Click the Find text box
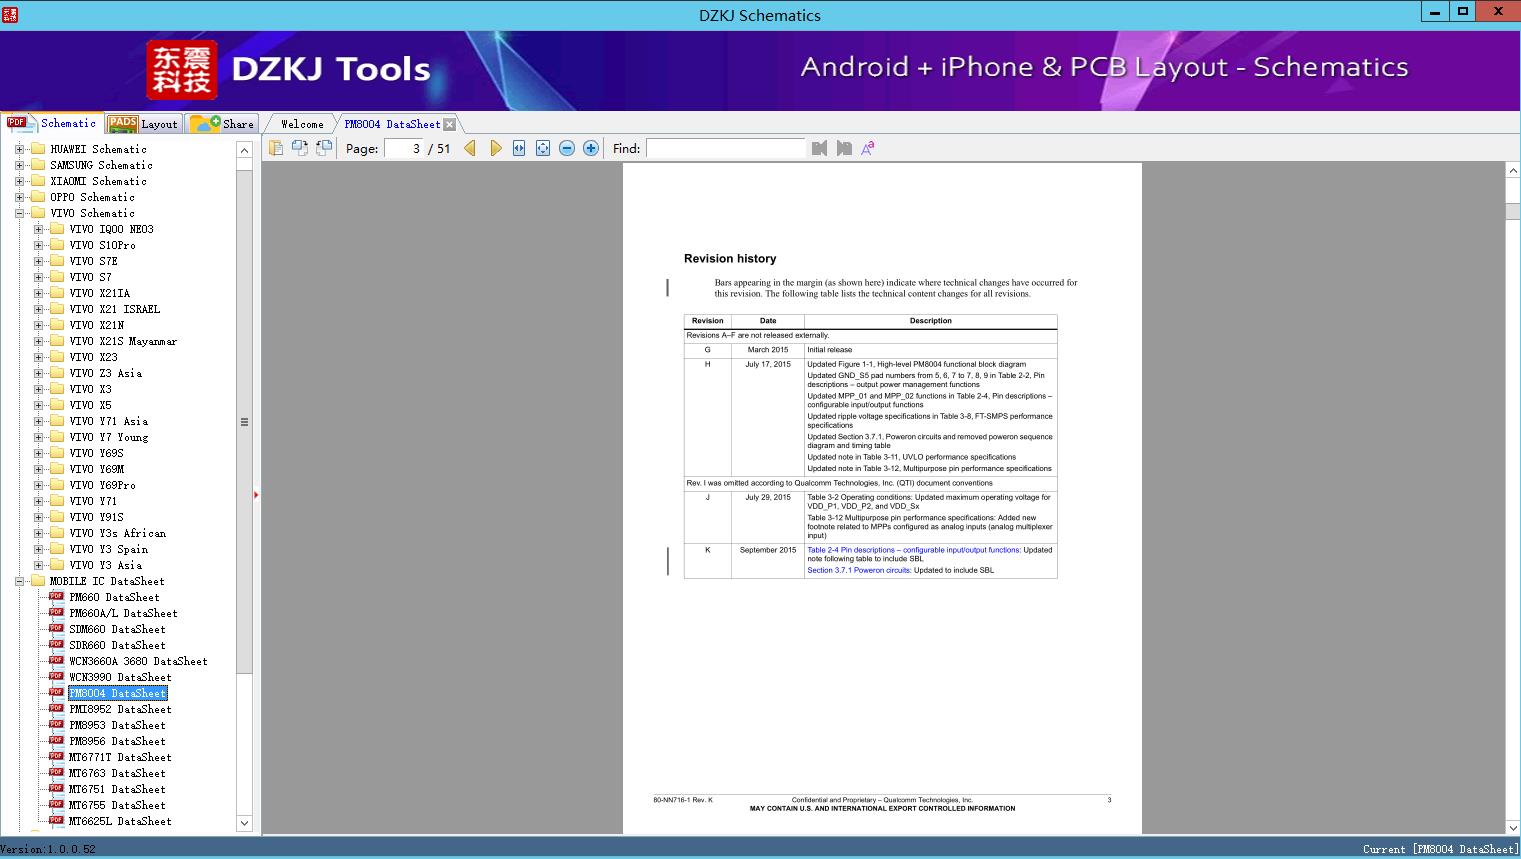This screenshot has height=859, width=1521. point(725,148)
